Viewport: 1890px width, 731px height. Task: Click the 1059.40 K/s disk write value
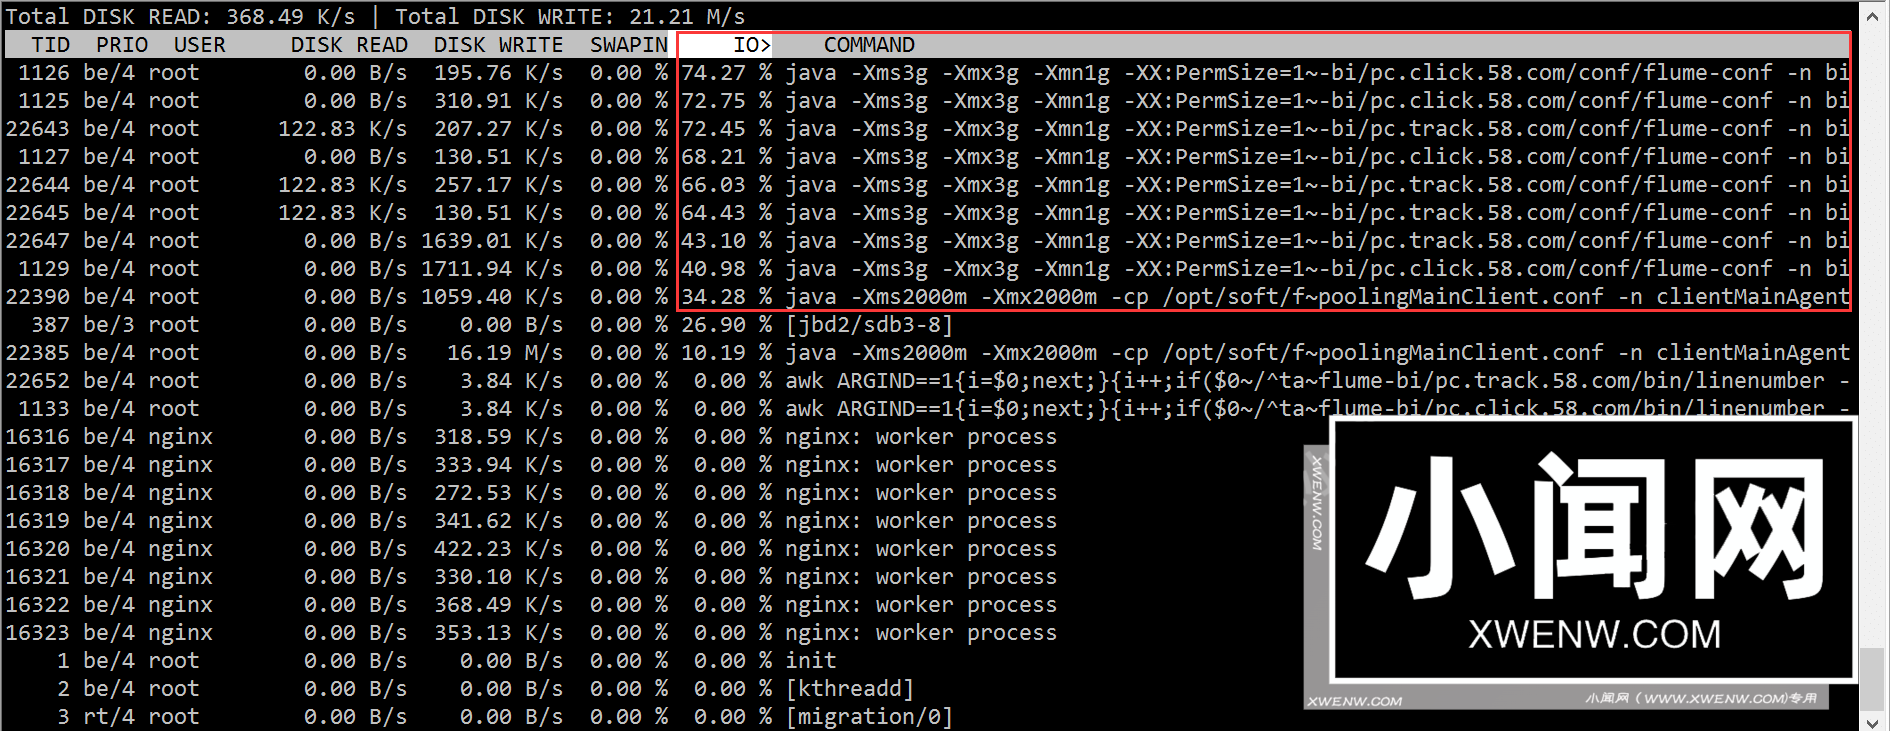pyautogui.click(x=492, y=297)
